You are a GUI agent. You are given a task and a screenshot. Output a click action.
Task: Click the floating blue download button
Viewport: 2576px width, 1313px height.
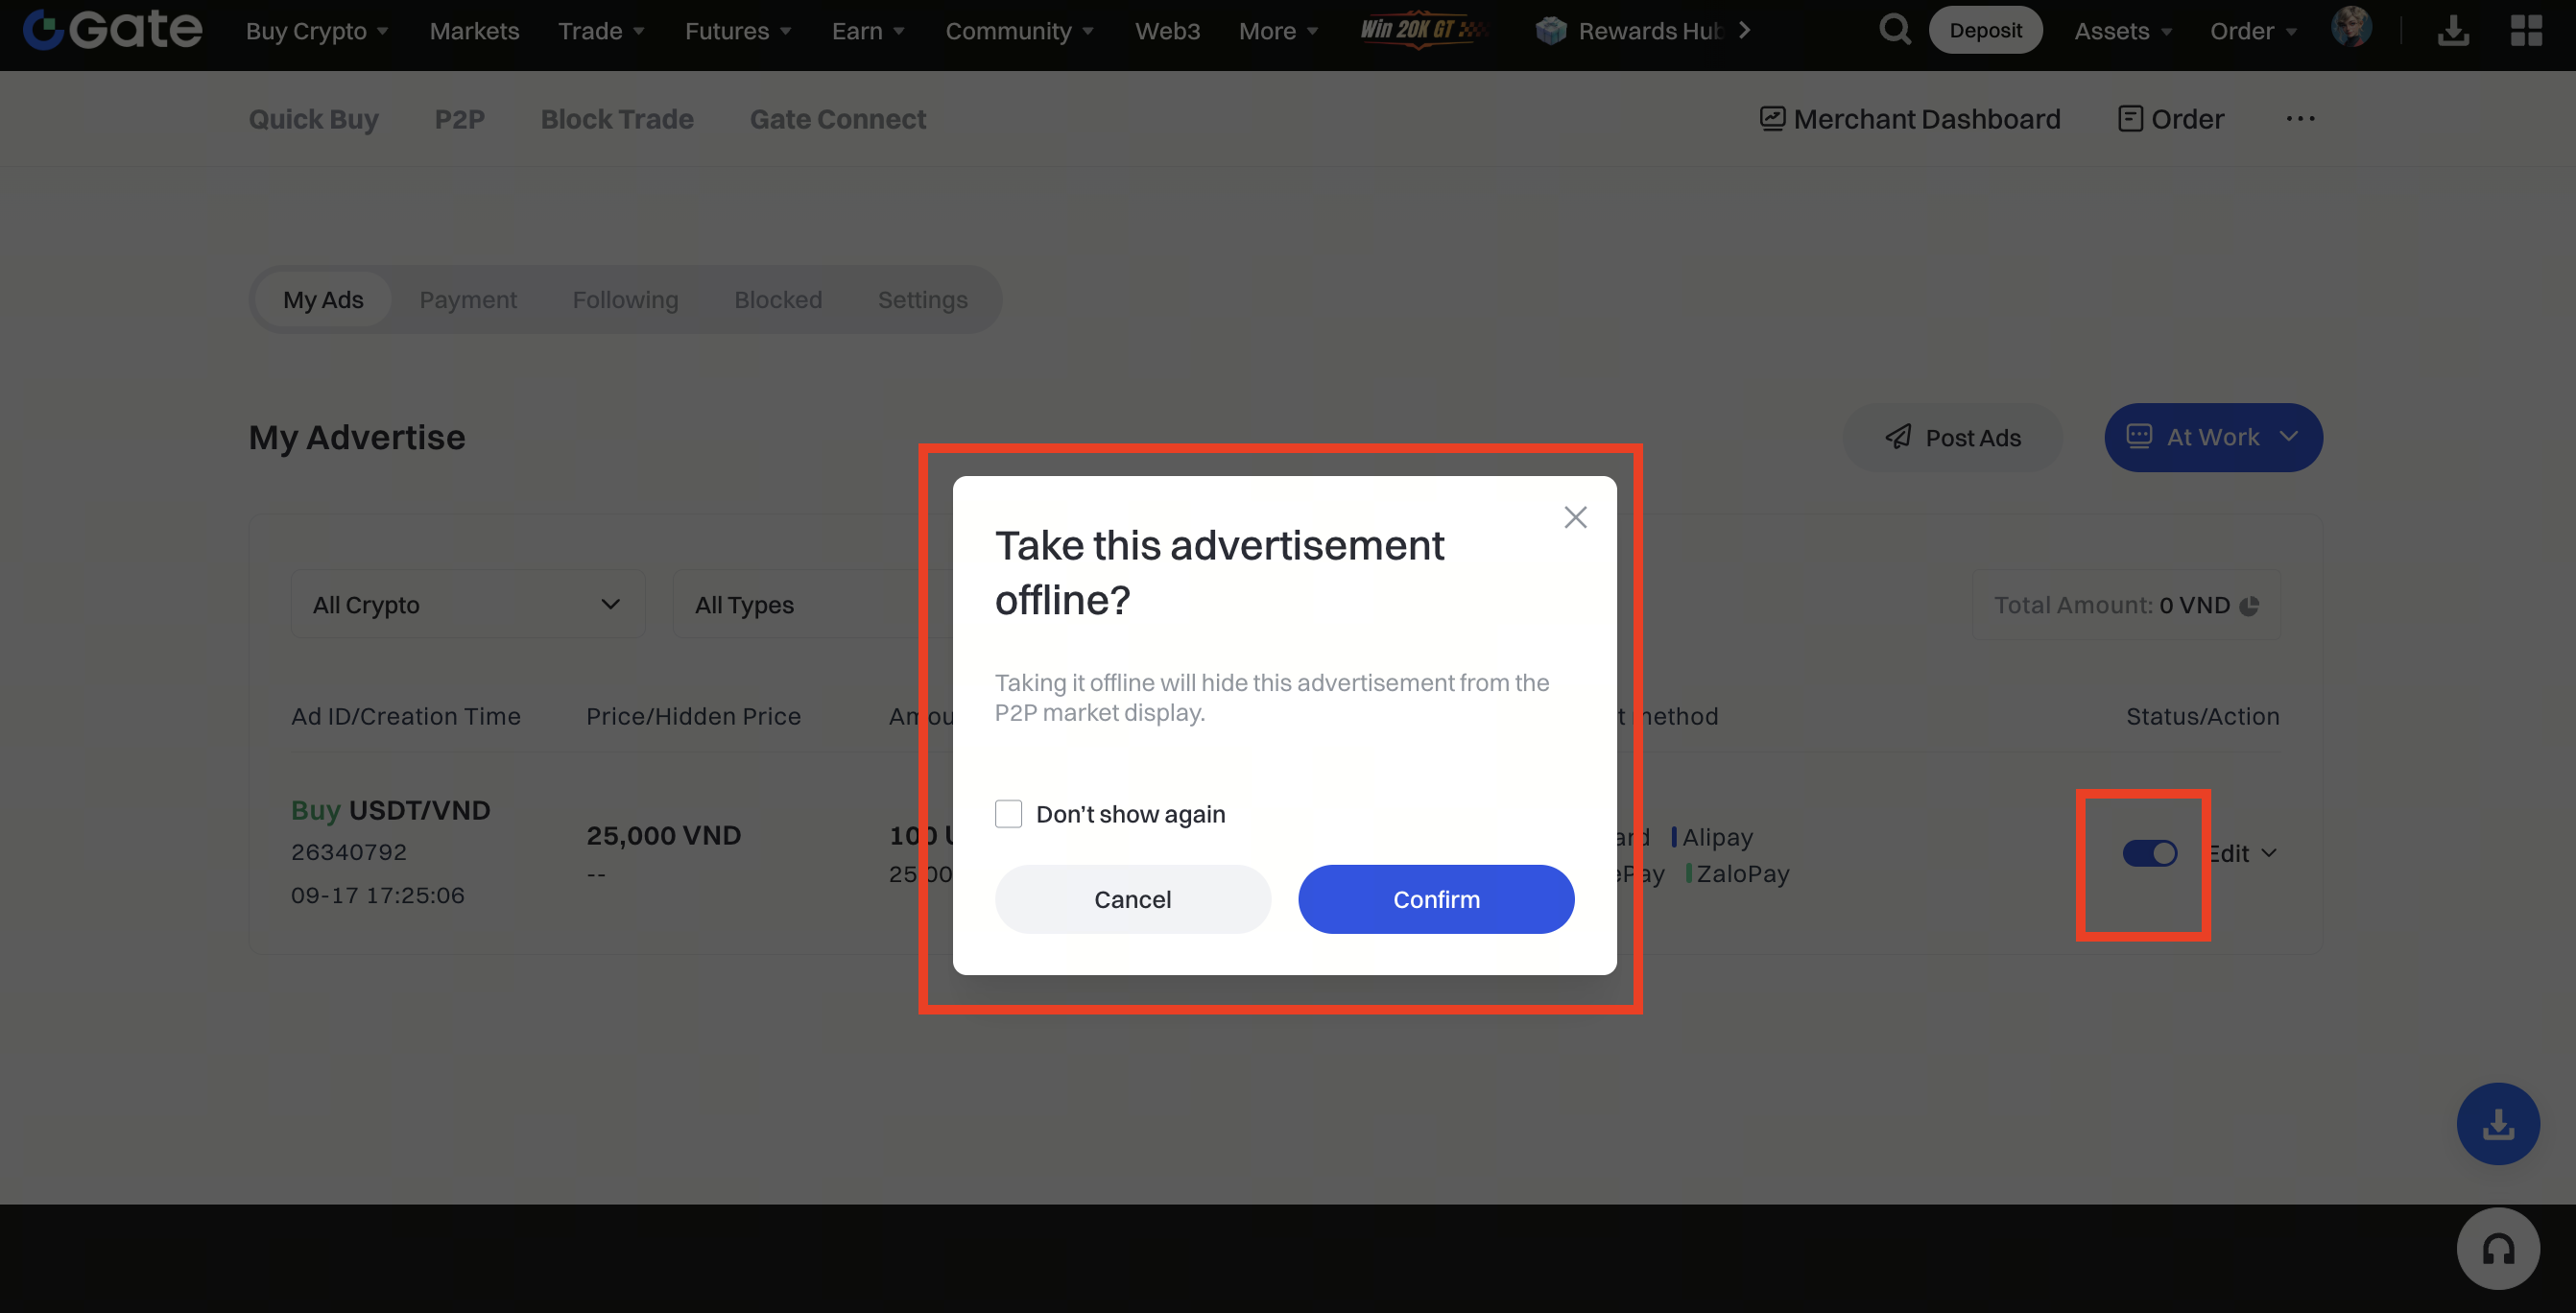pyautogui.click(x=2497, y=1123)
